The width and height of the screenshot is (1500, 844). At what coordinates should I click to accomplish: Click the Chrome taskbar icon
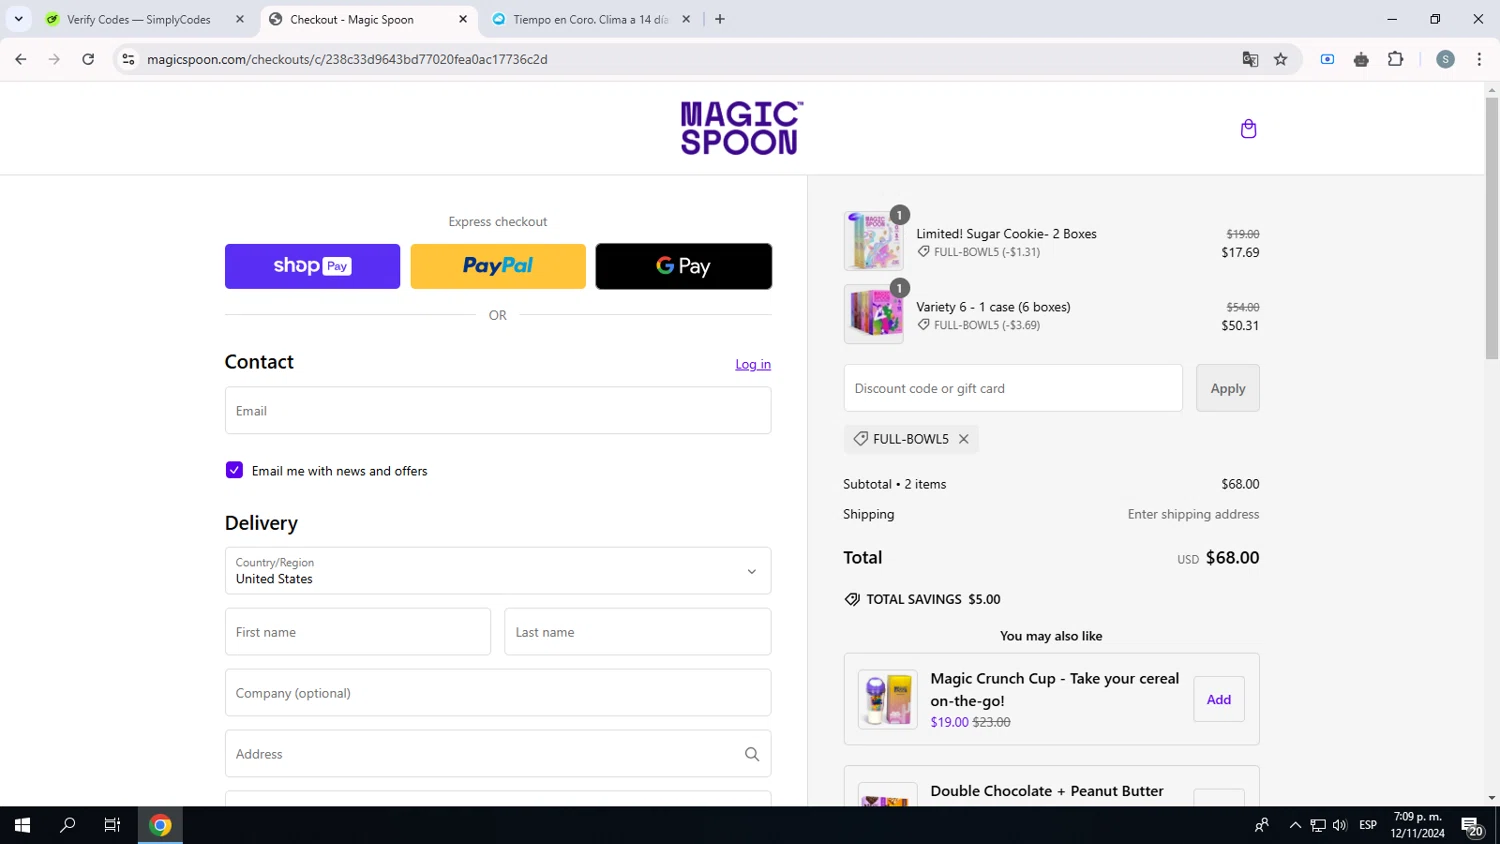coord(160,825)
